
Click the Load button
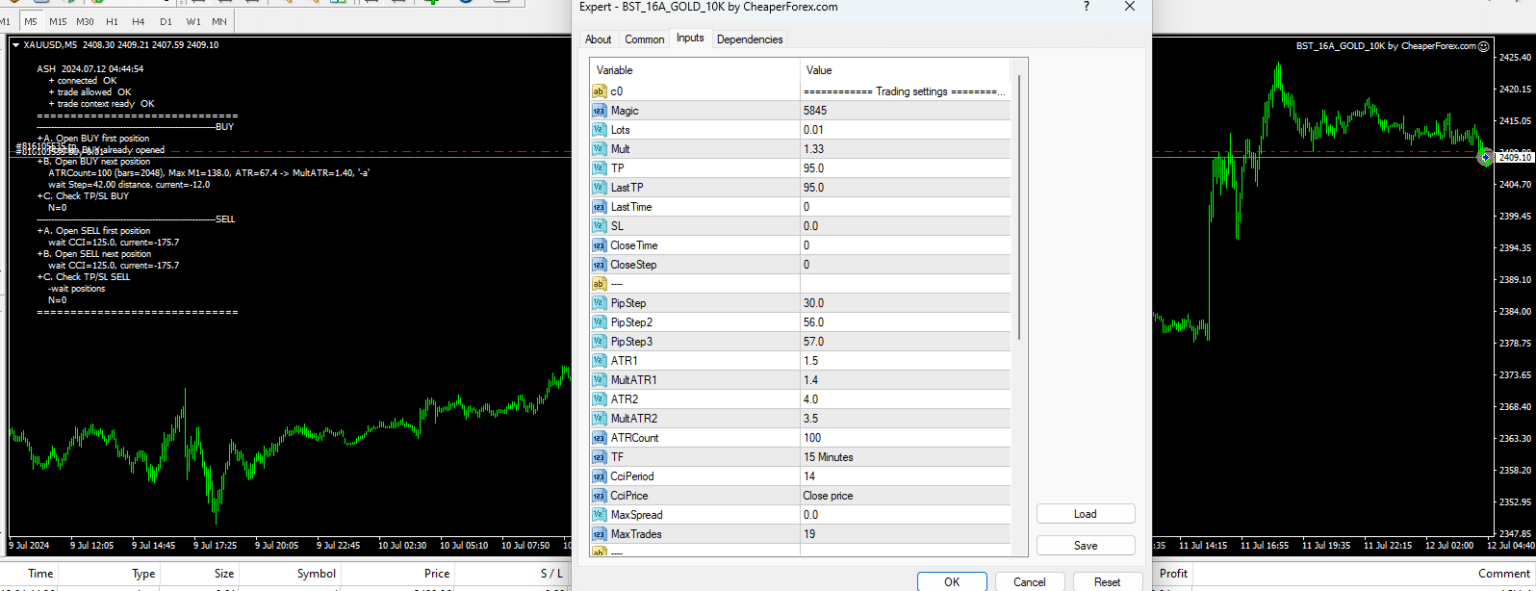pos(1085,514)
